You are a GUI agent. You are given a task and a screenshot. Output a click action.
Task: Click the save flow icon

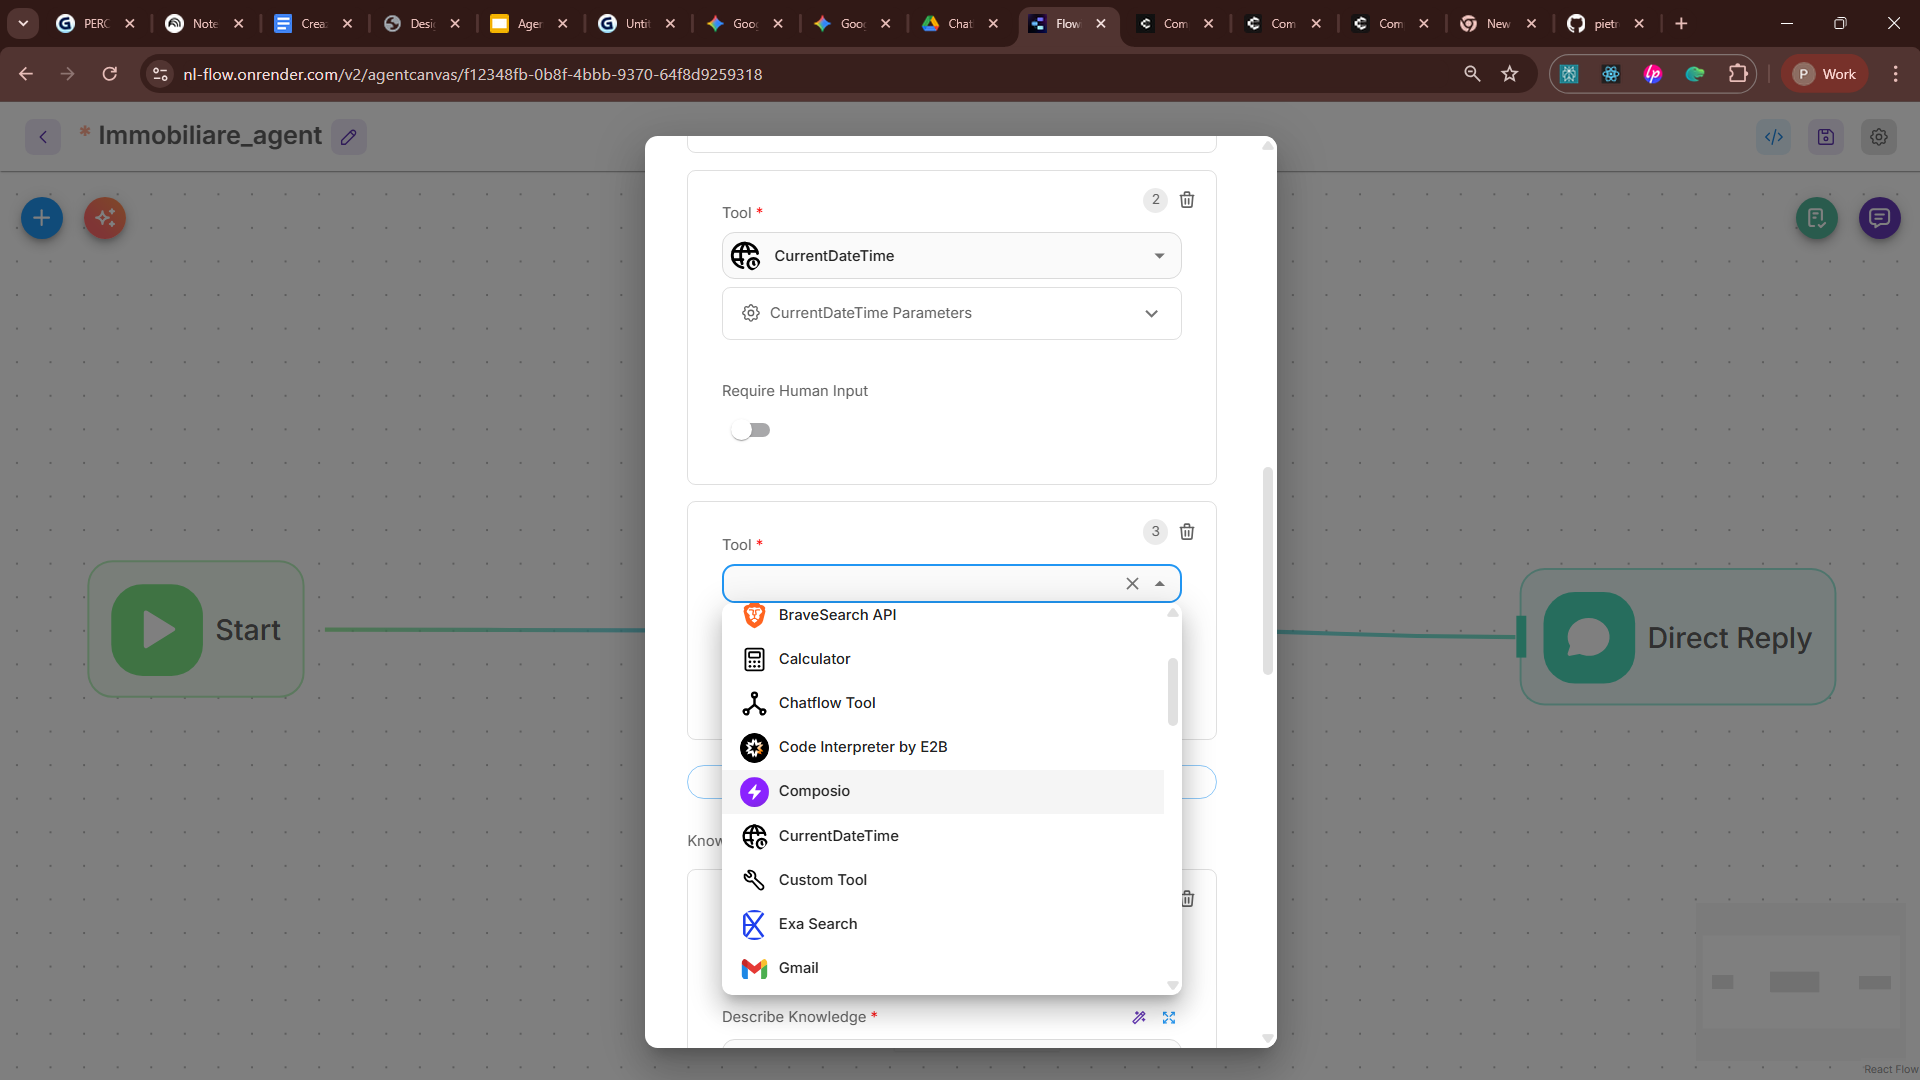1826,137
